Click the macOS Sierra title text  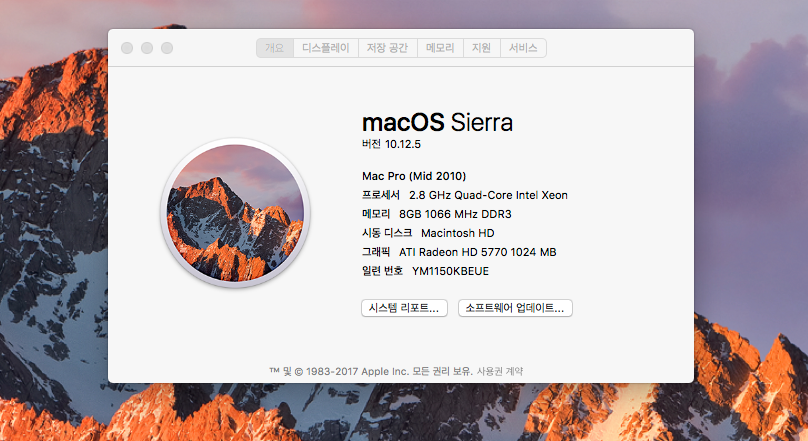[x=437, y=123]
